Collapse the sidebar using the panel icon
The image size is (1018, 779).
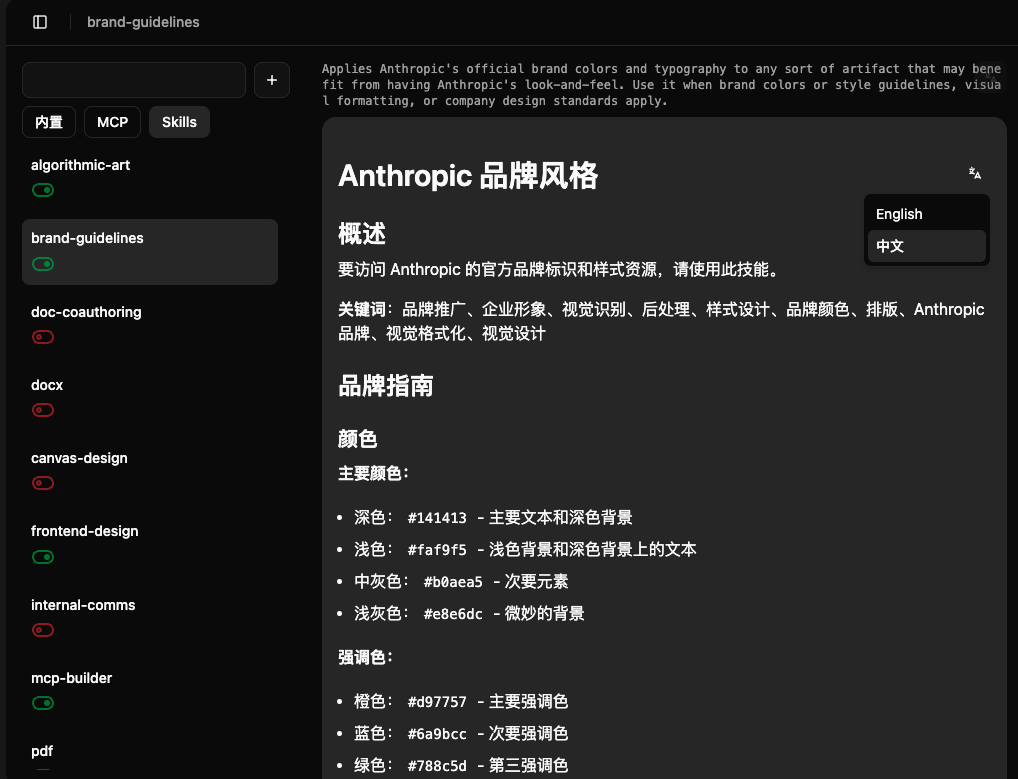click(39, 21)
